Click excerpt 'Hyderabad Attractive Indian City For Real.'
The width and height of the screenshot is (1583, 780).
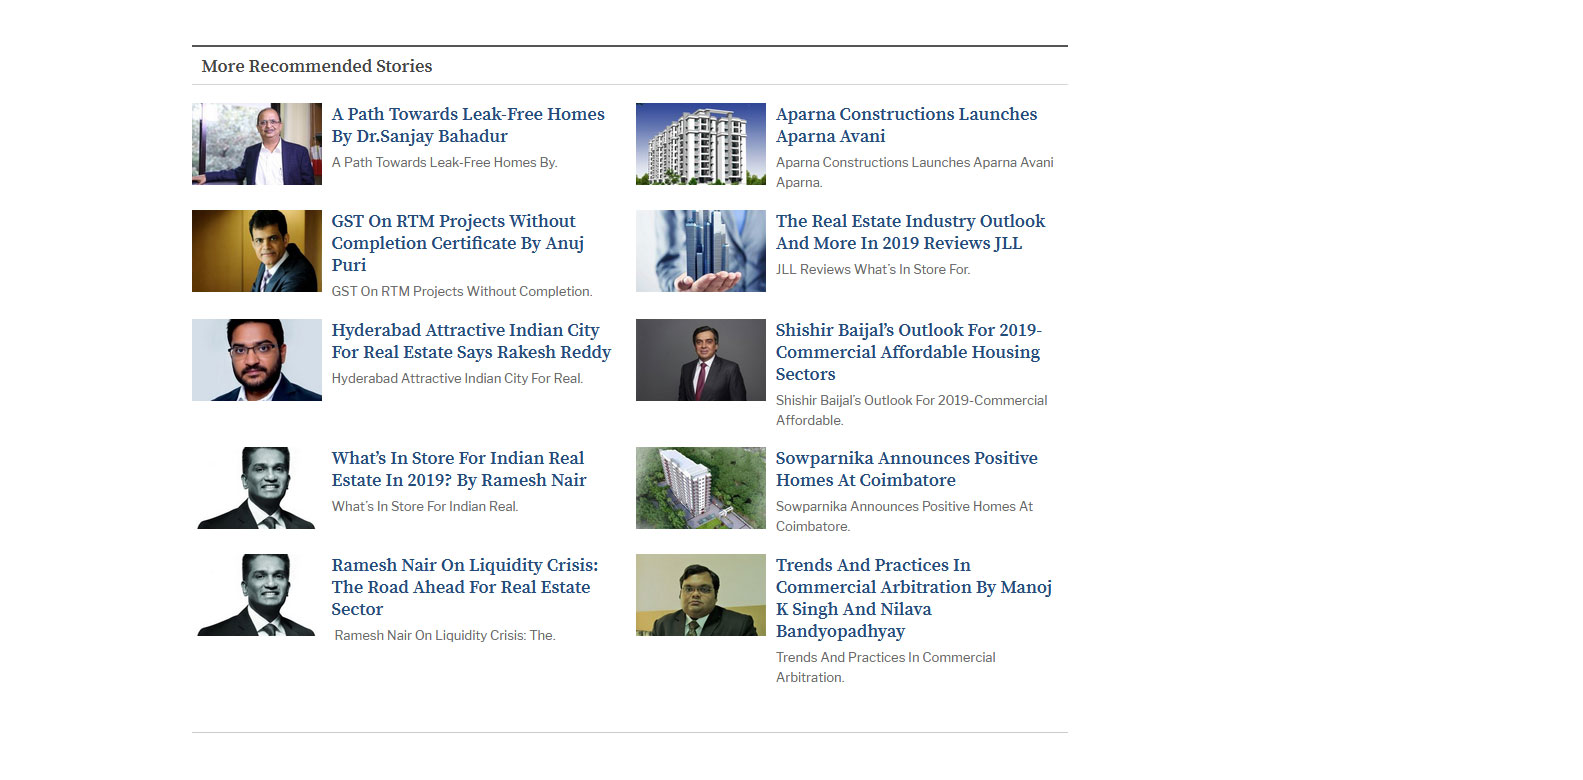click(458, 378)
